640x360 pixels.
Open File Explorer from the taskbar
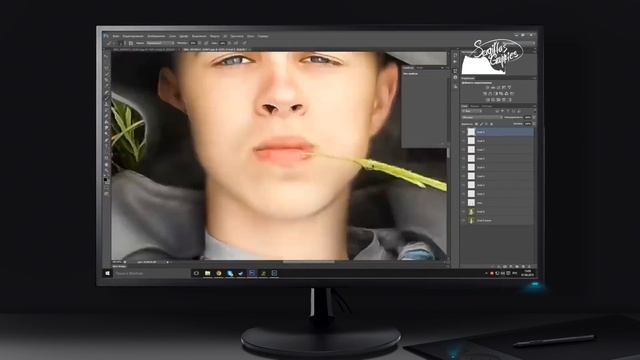[207, 273]
